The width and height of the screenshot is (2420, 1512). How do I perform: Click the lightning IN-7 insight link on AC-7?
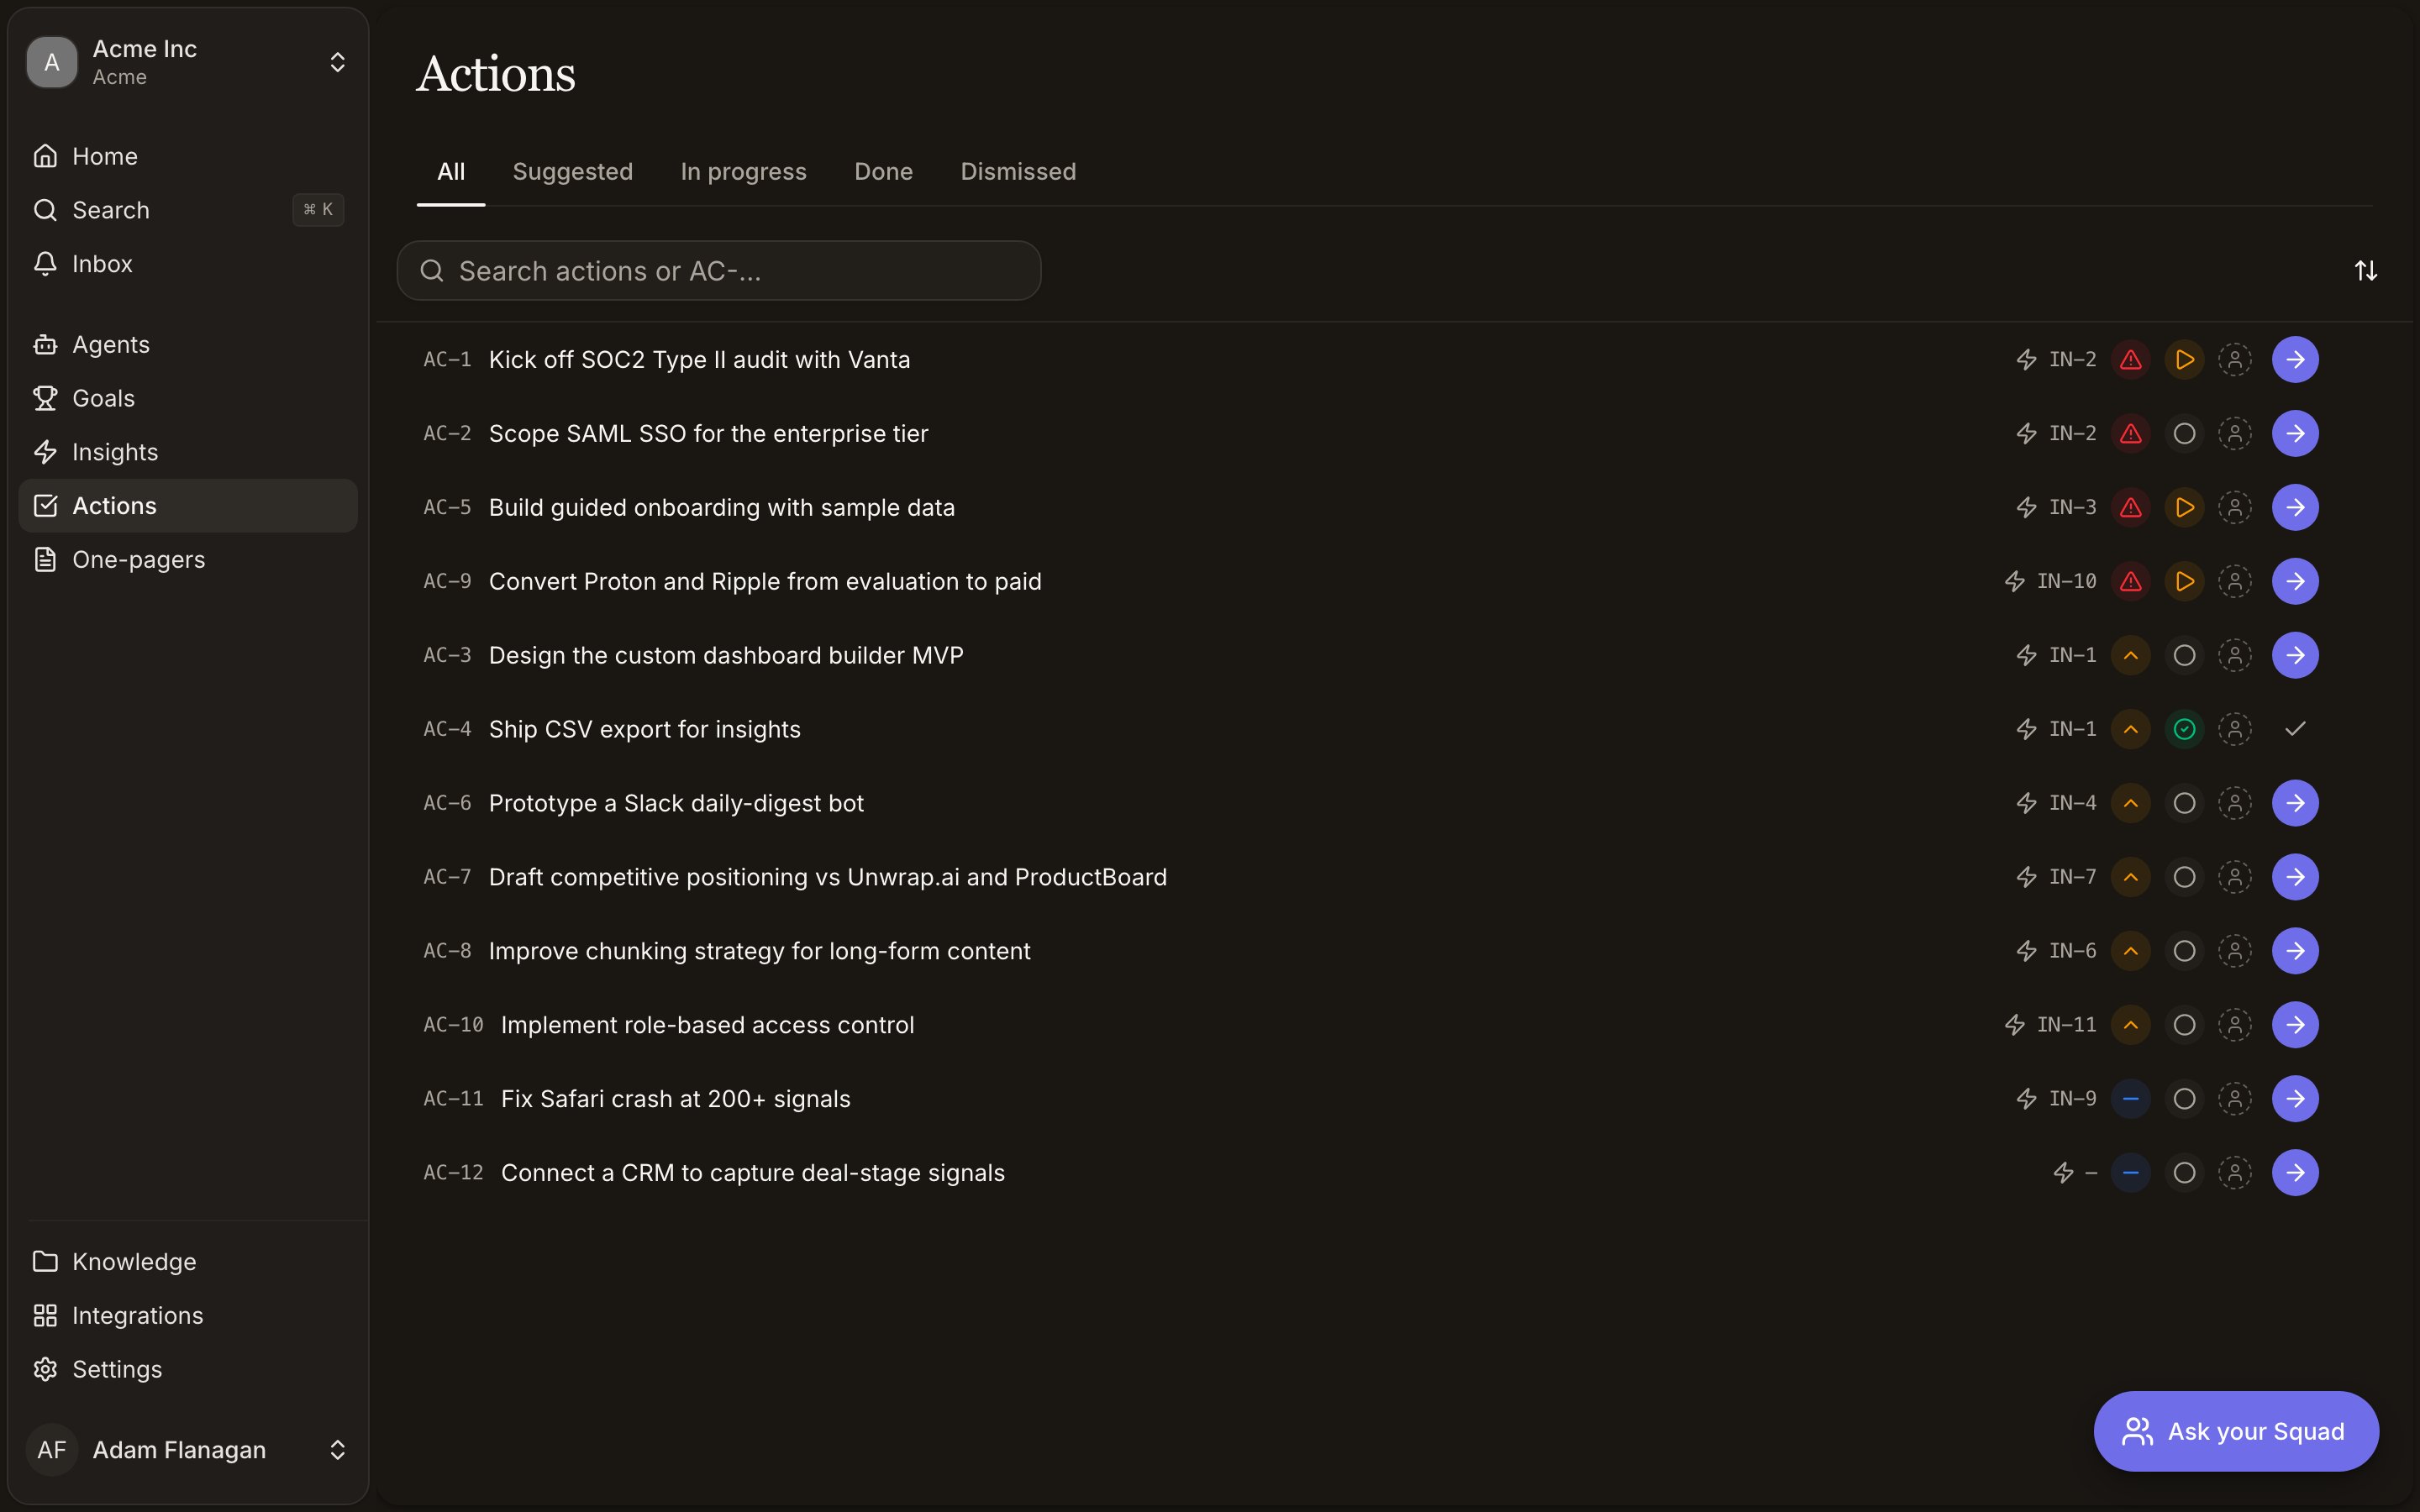(x=2056, y=877)
